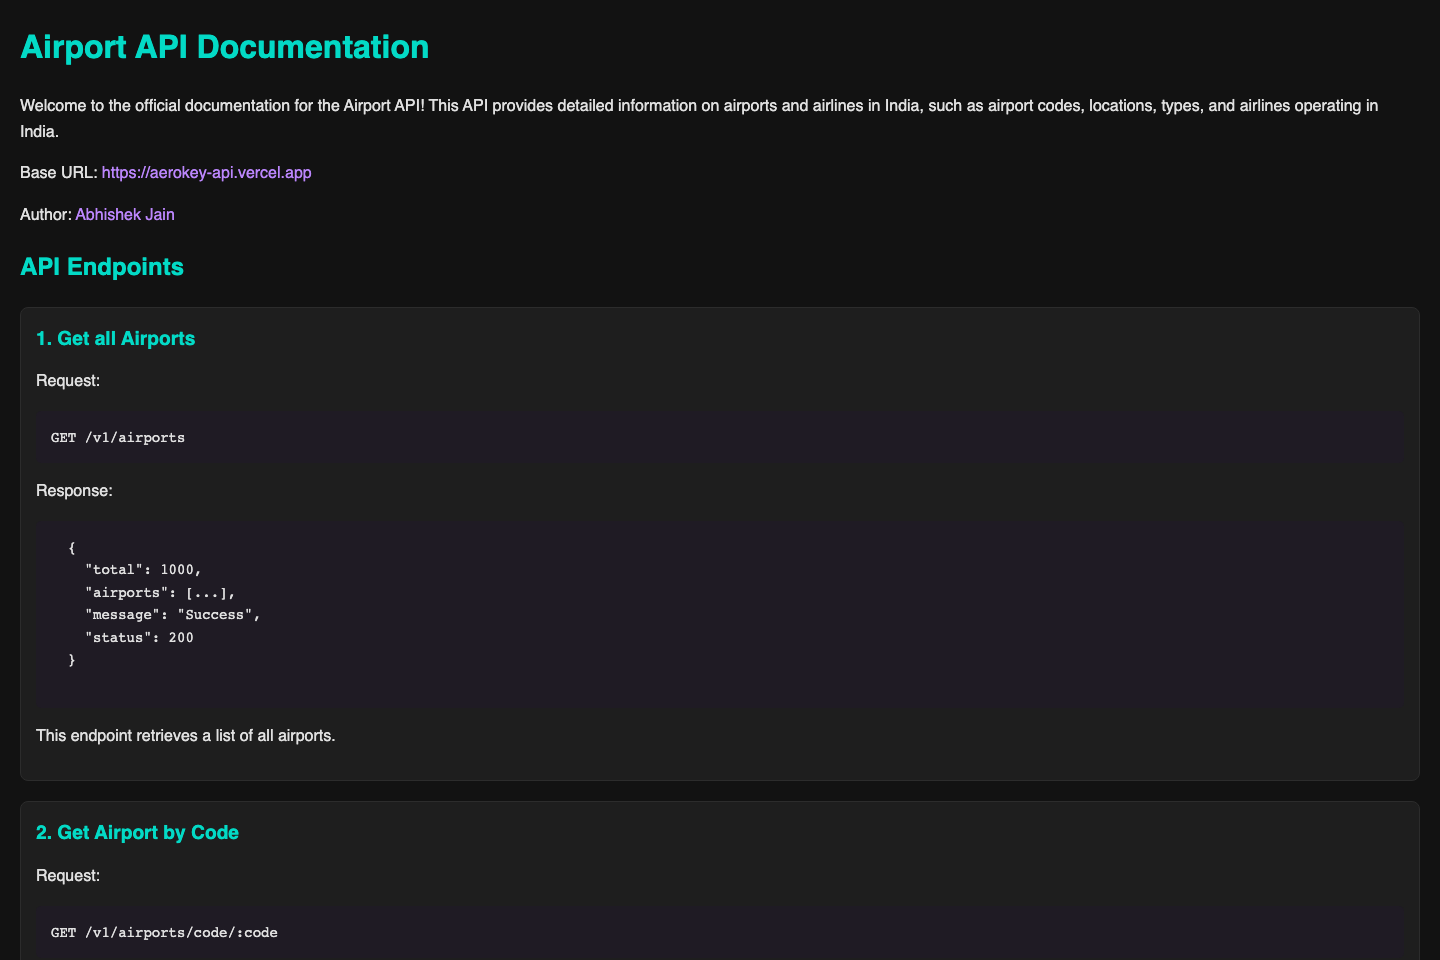The image size is (1440, 960).
Task: Click the 'This endpoint retrieves a list' description
Action: [185, 736]
